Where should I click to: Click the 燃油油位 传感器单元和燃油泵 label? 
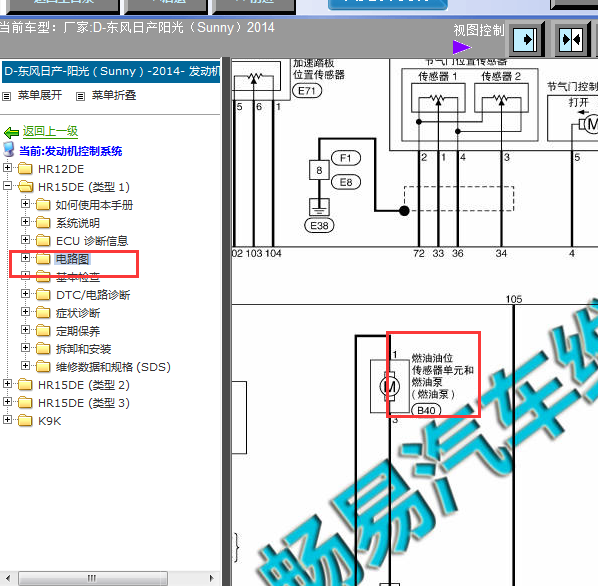point(442,376)
